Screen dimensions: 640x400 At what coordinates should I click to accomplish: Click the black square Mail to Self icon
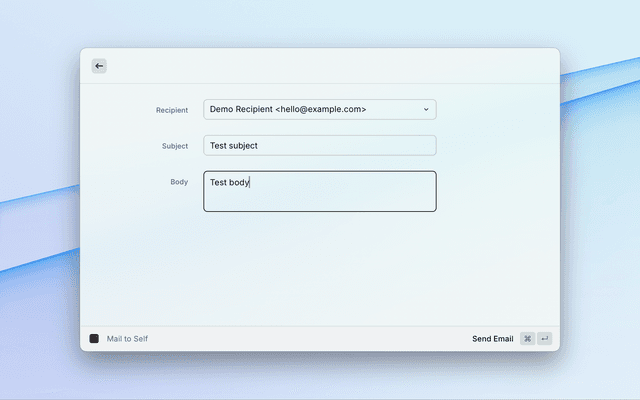(94, 339)
